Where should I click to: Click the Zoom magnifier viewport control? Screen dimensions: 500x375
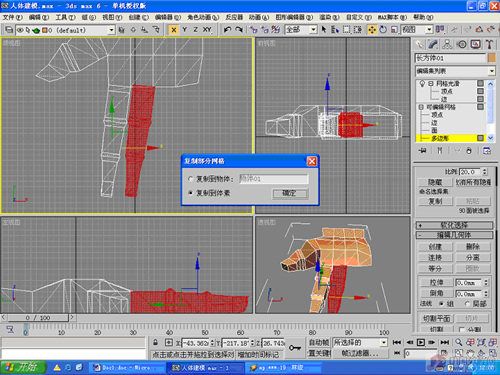pyautogui.click(x=459, y=342)
